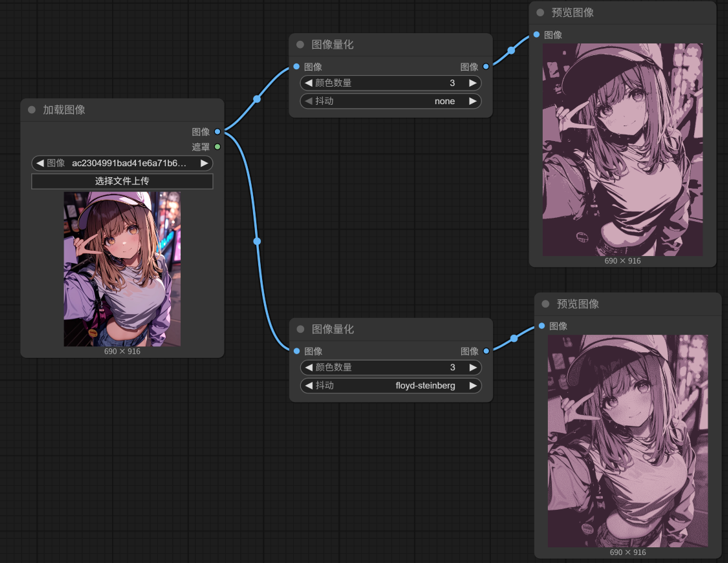Increase 颜色数量 in the lower 图像量化 node
The height and width of the screenshot is (563, 728).
pyautogui.click(x=473, y=368)
